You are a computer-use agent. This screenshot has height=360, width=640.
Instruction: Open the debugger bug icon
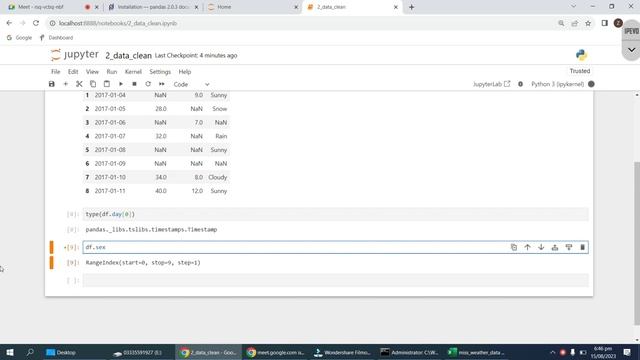pyautogui.click(x=520, y=84)
